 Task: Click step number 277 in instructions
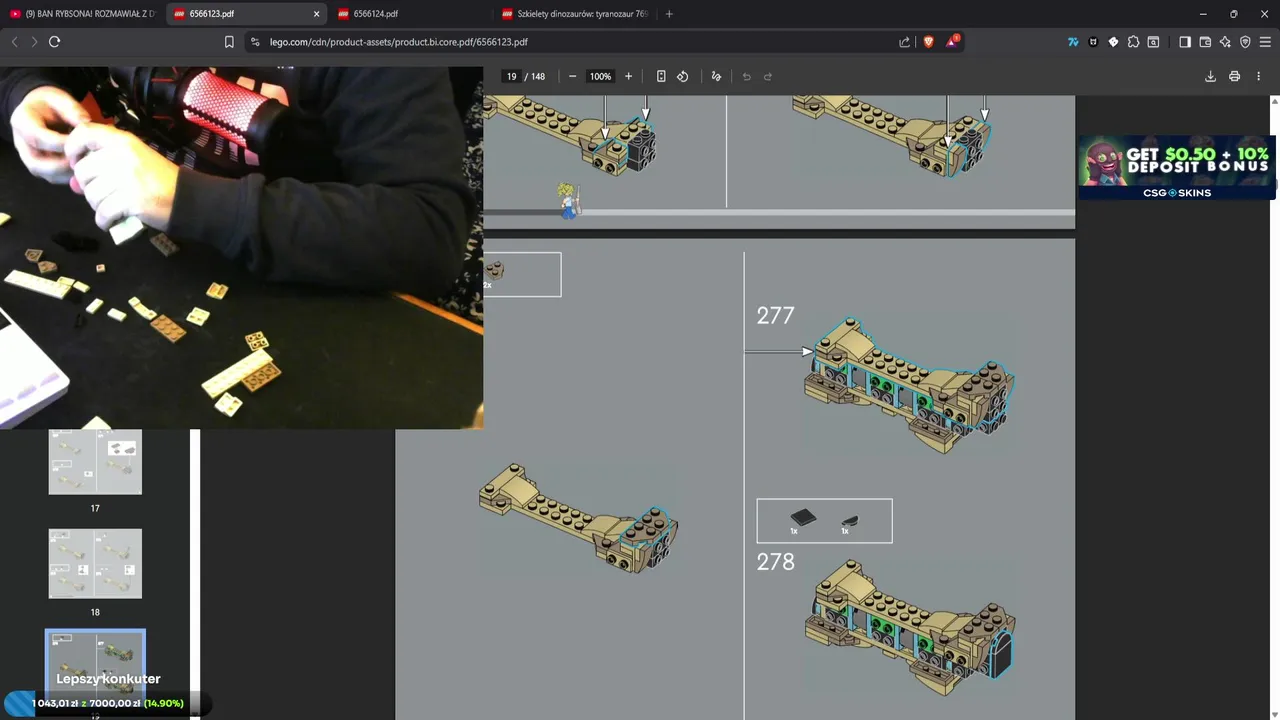coord(775,316)
